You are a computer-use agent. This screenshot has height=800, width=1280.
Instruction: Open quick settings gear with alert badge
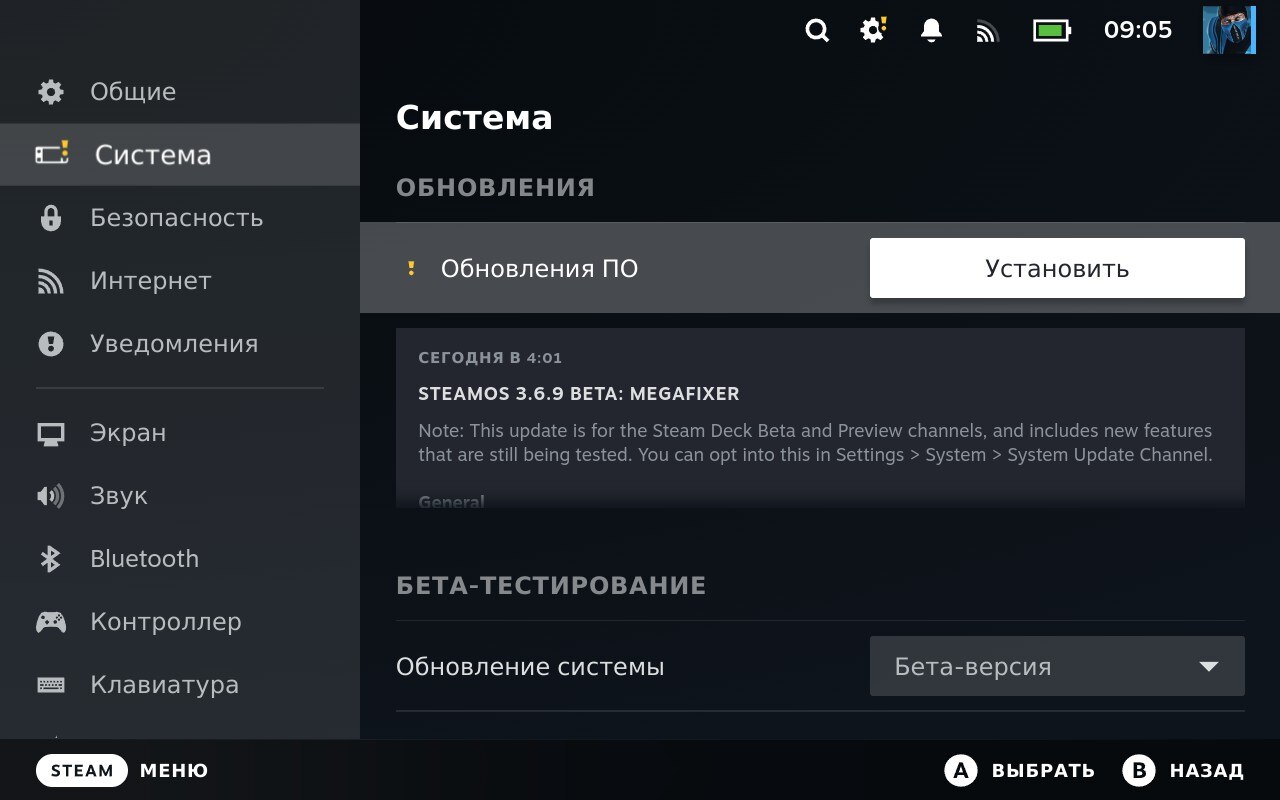874,30
